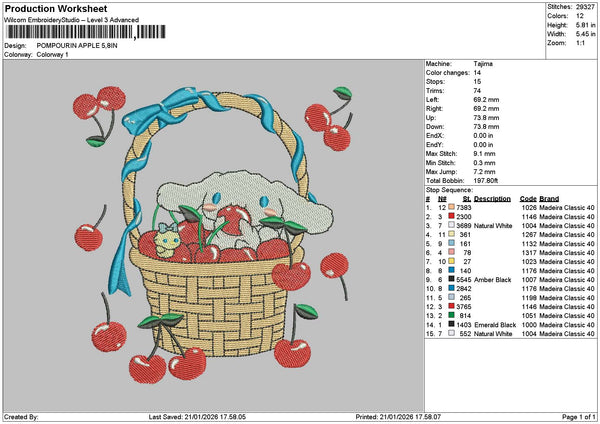Click thread code 1317
Screen dimensions: 600x424
coord(529,253)
